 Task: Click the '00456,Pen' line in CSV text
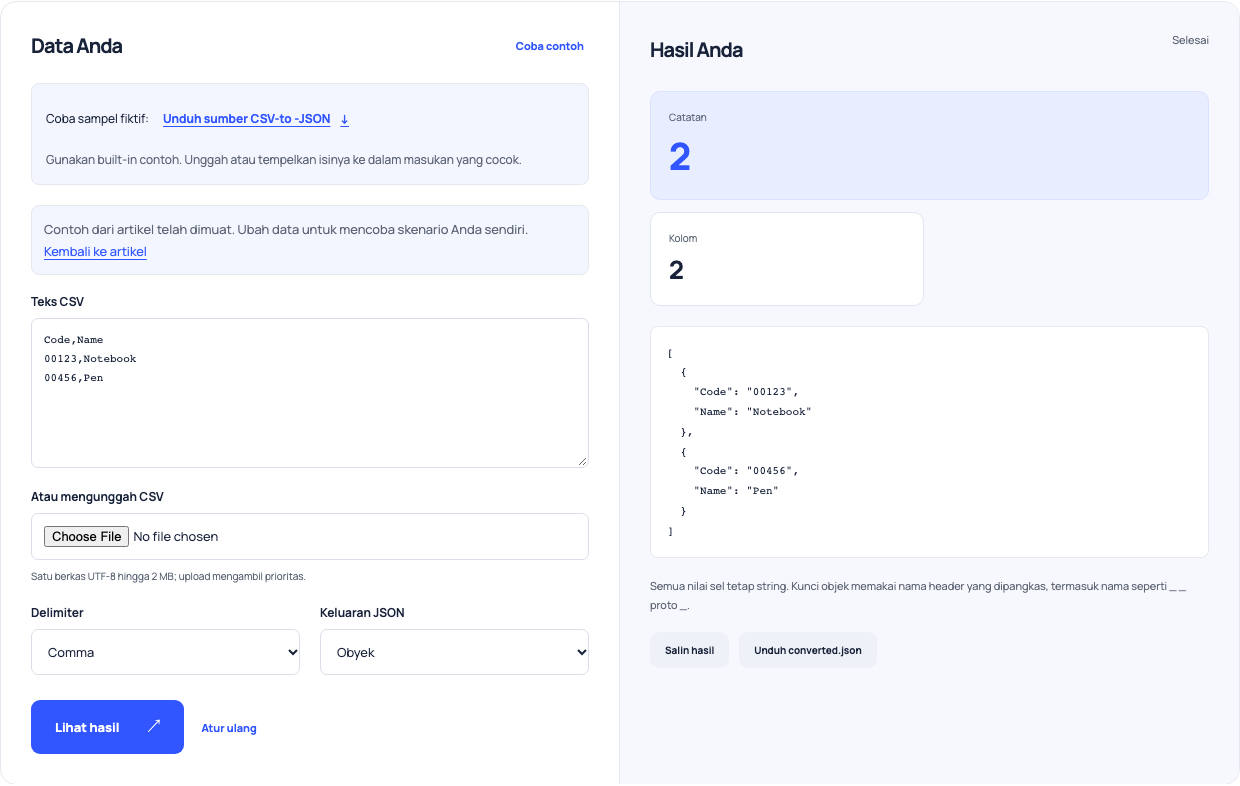click(73, 378)
